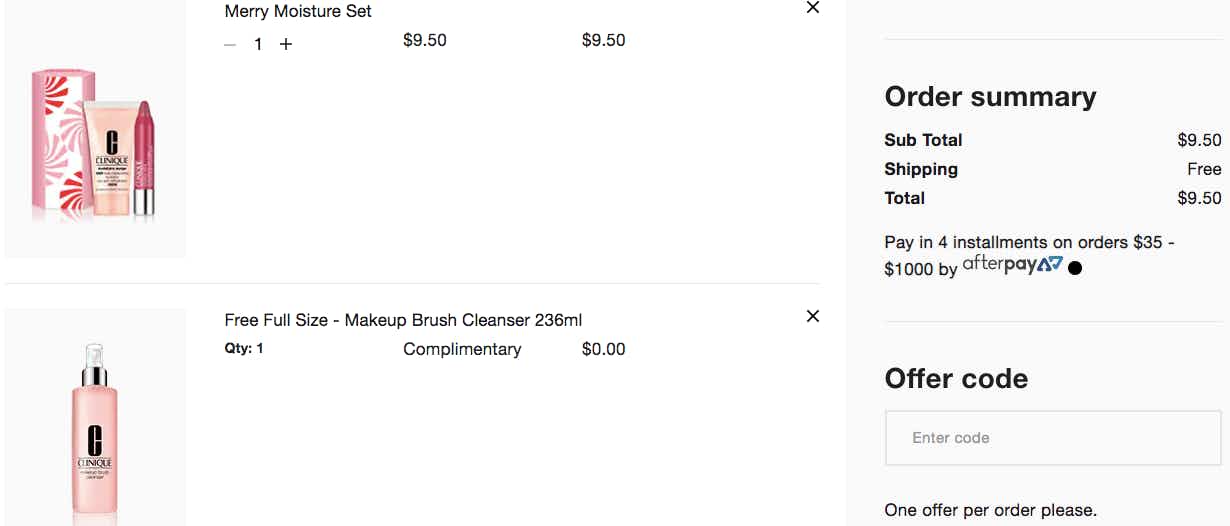Remove Makeup Brush Cleanser from cart
Image resolution: width=1230 pixels, height=526 pixels.
click(x=813, y=316)
